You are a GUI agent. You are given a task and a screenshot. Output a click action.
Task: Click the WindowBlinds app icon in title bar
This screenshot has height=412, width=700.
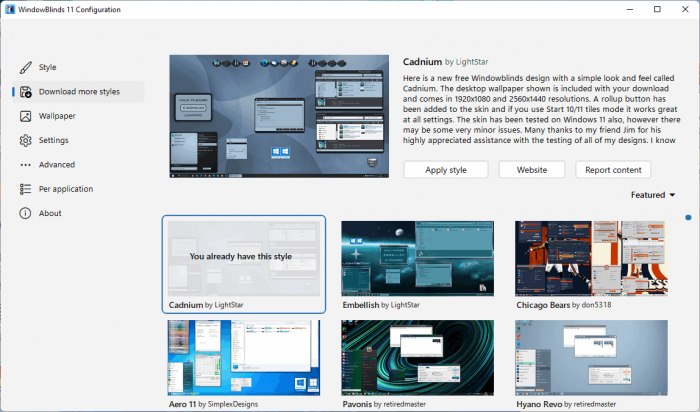pyautogui.click(x=9, y=9)
